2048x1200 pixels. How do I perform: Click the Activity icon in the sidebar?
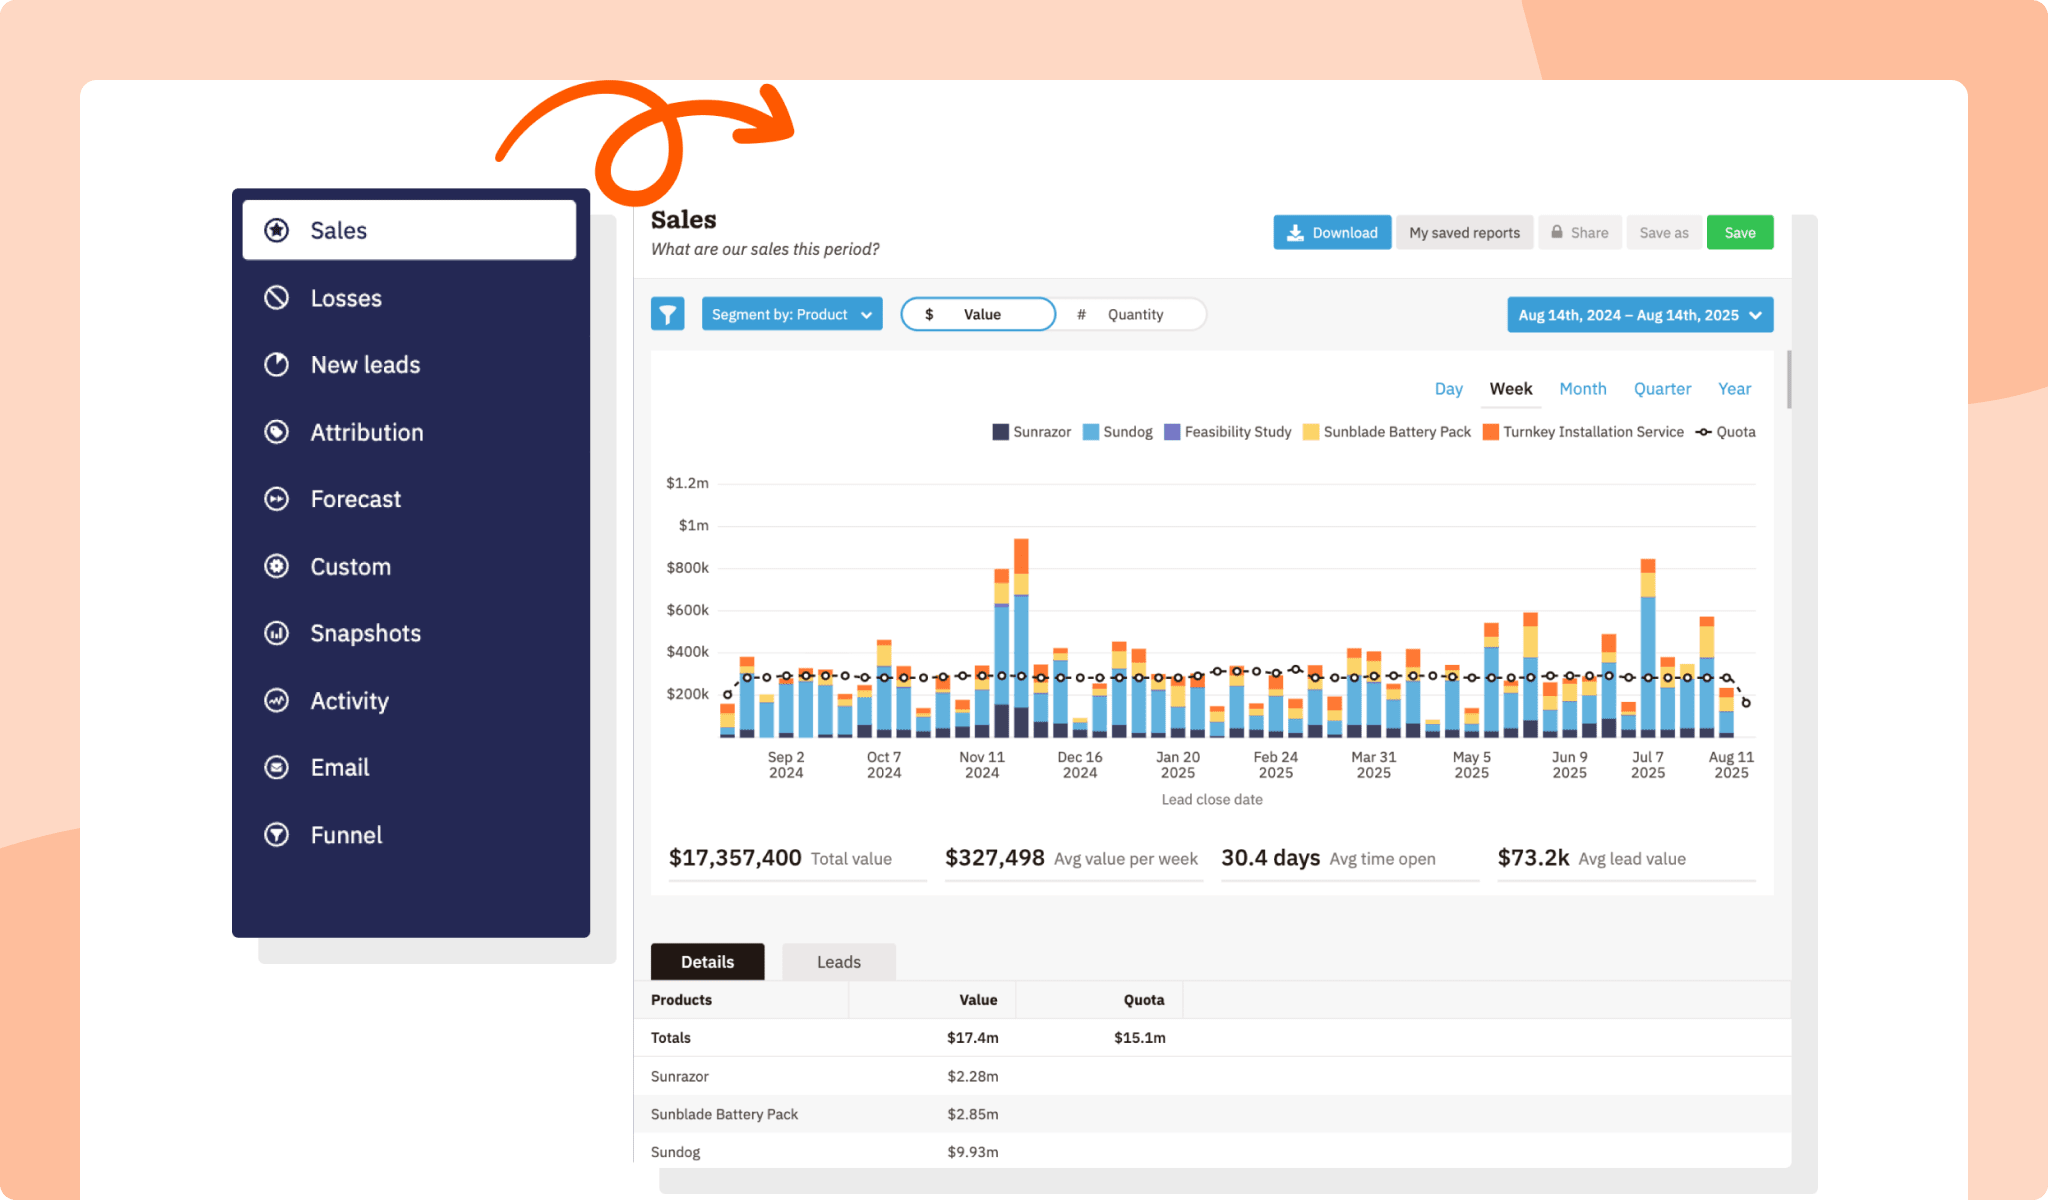[x=277, y=700]
